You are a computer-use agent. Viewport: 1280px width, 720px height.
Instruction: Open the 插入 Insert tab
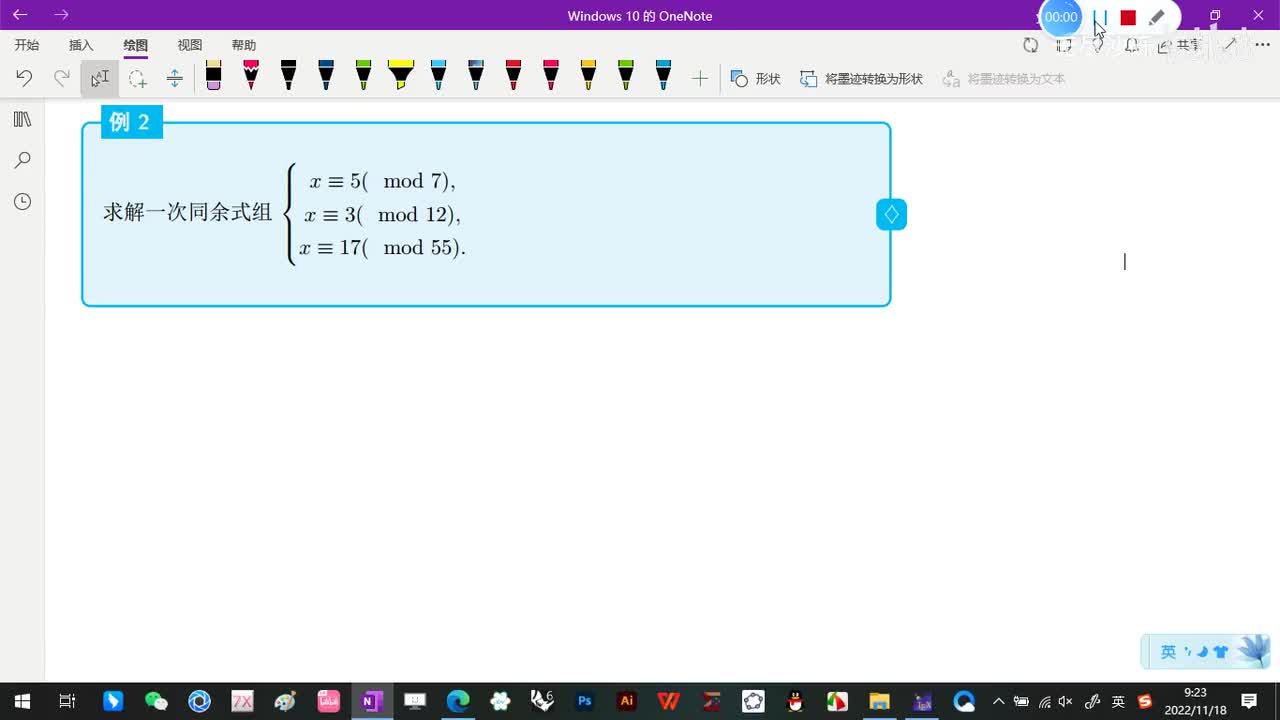(x=81, y=45)
